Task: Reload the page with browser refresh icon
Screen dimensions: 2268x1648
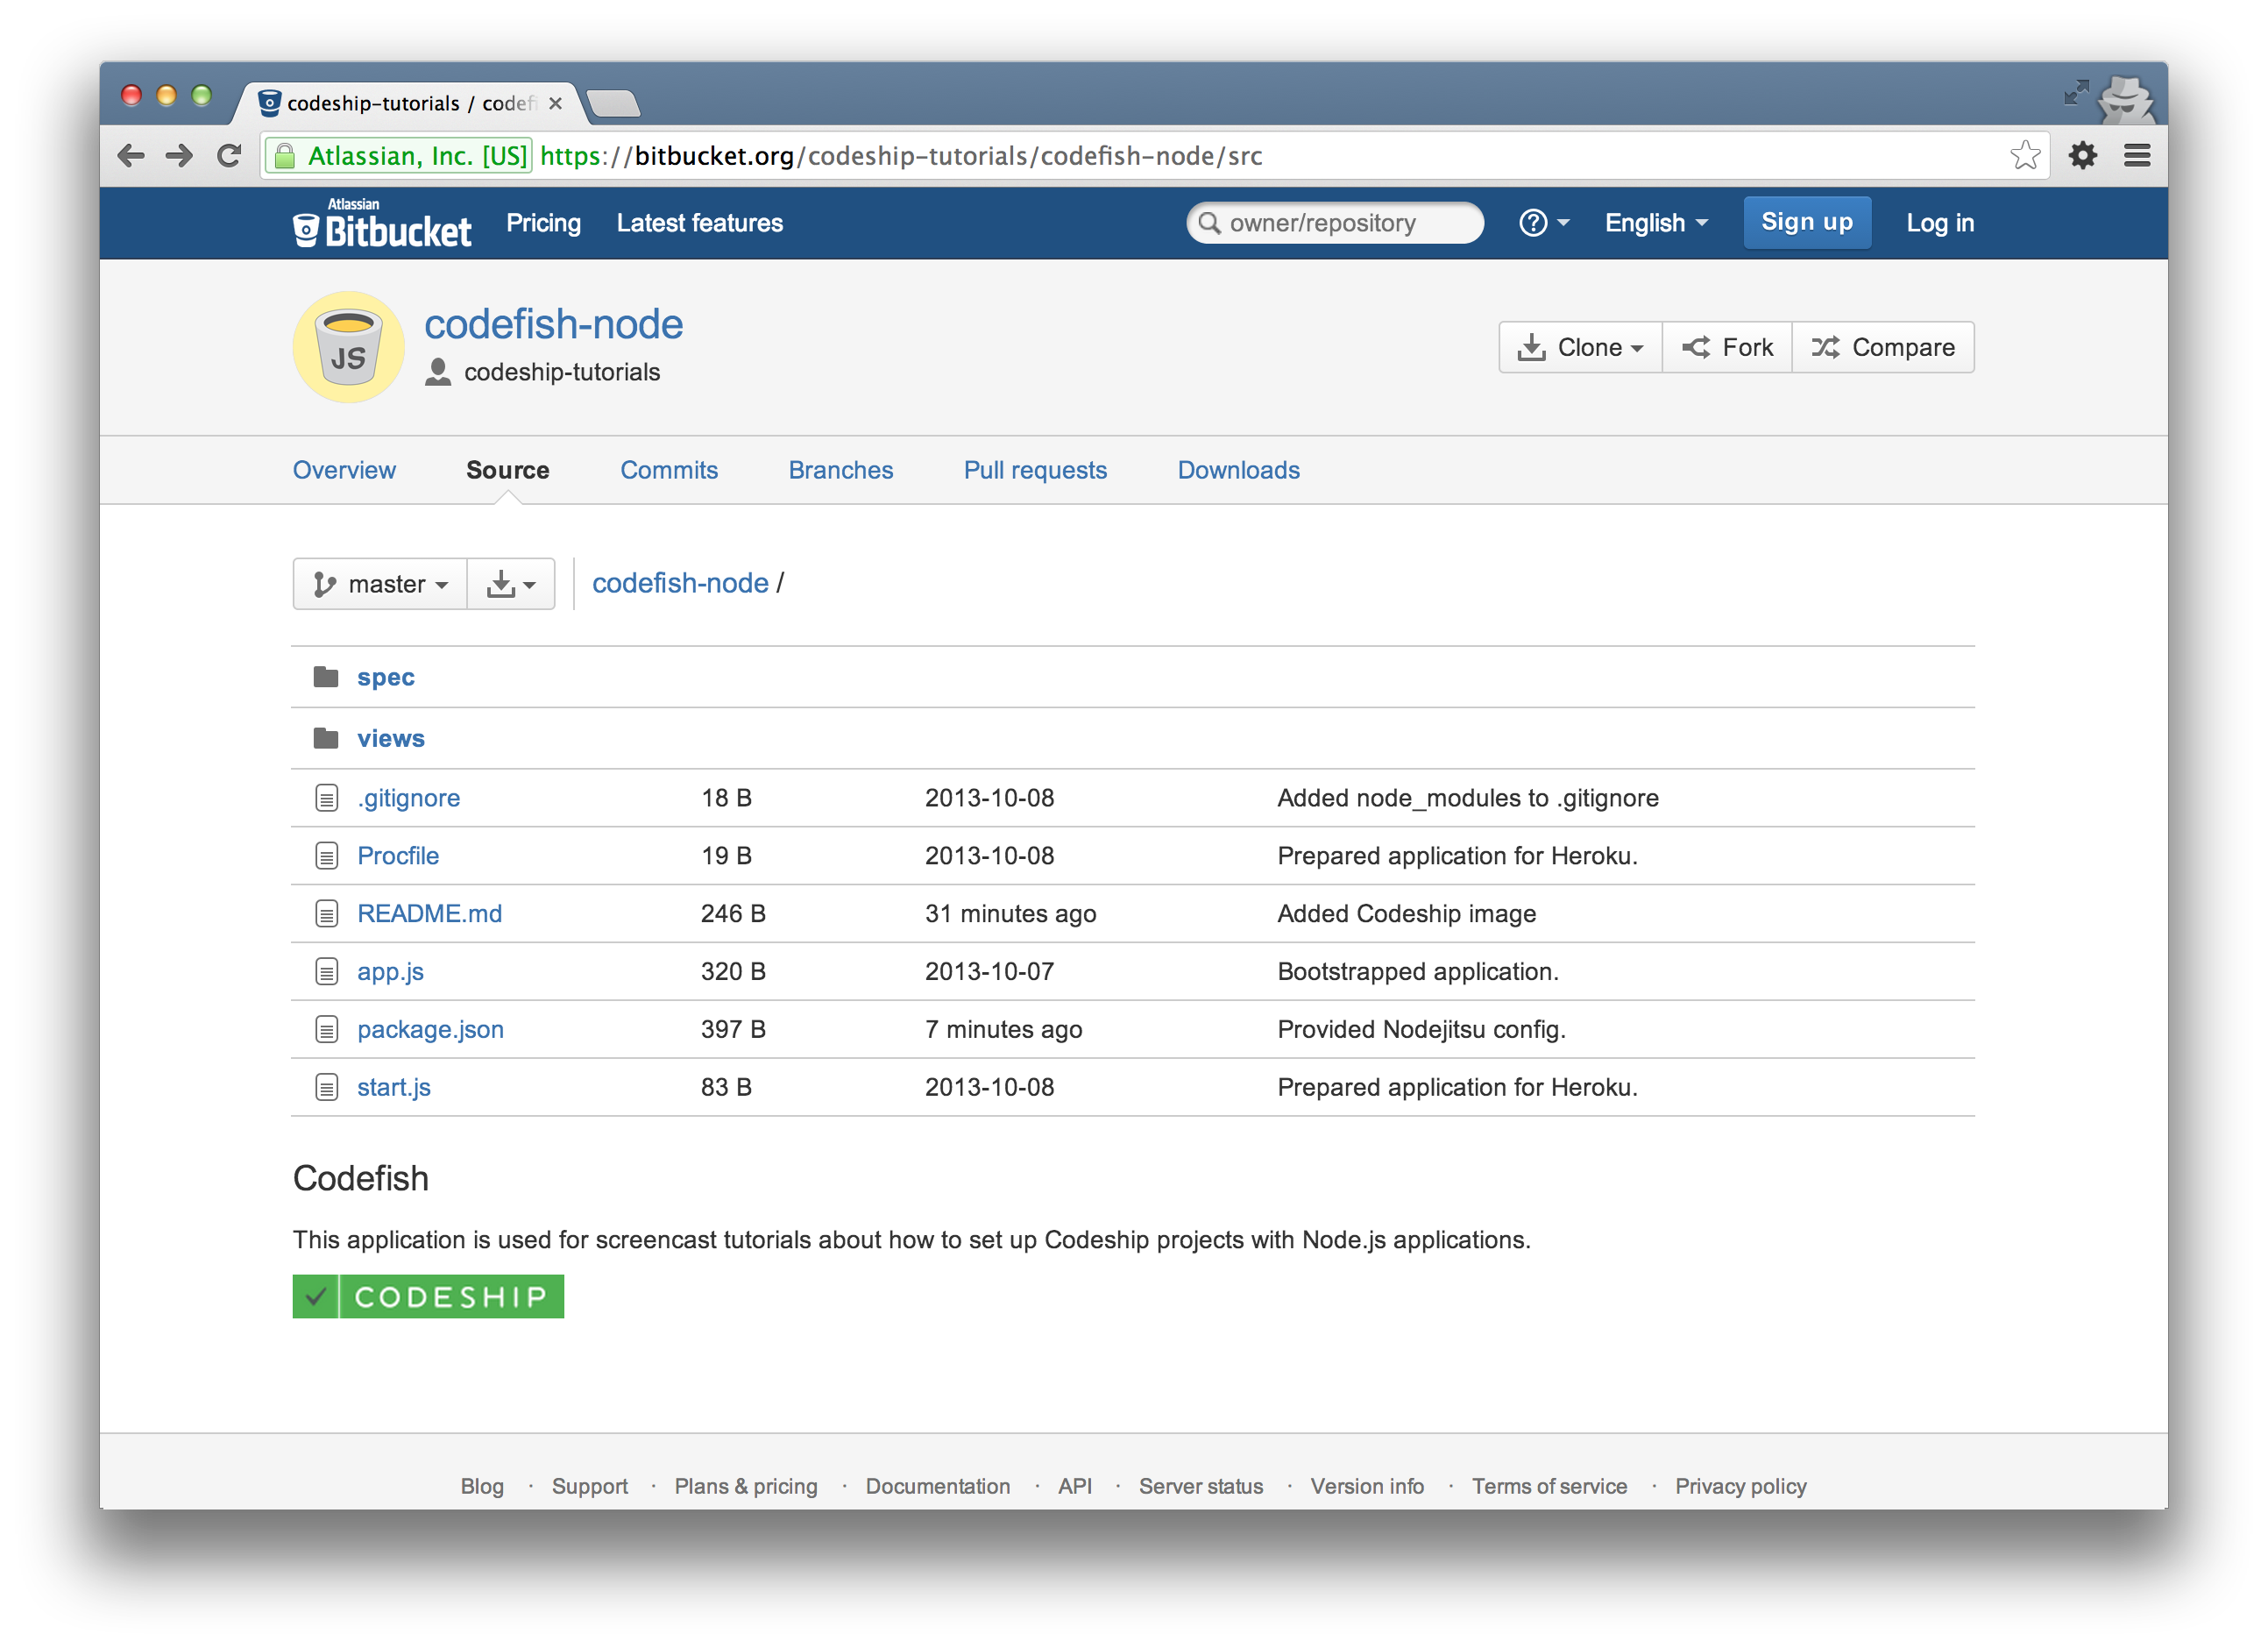Action: tap(230, 155)
